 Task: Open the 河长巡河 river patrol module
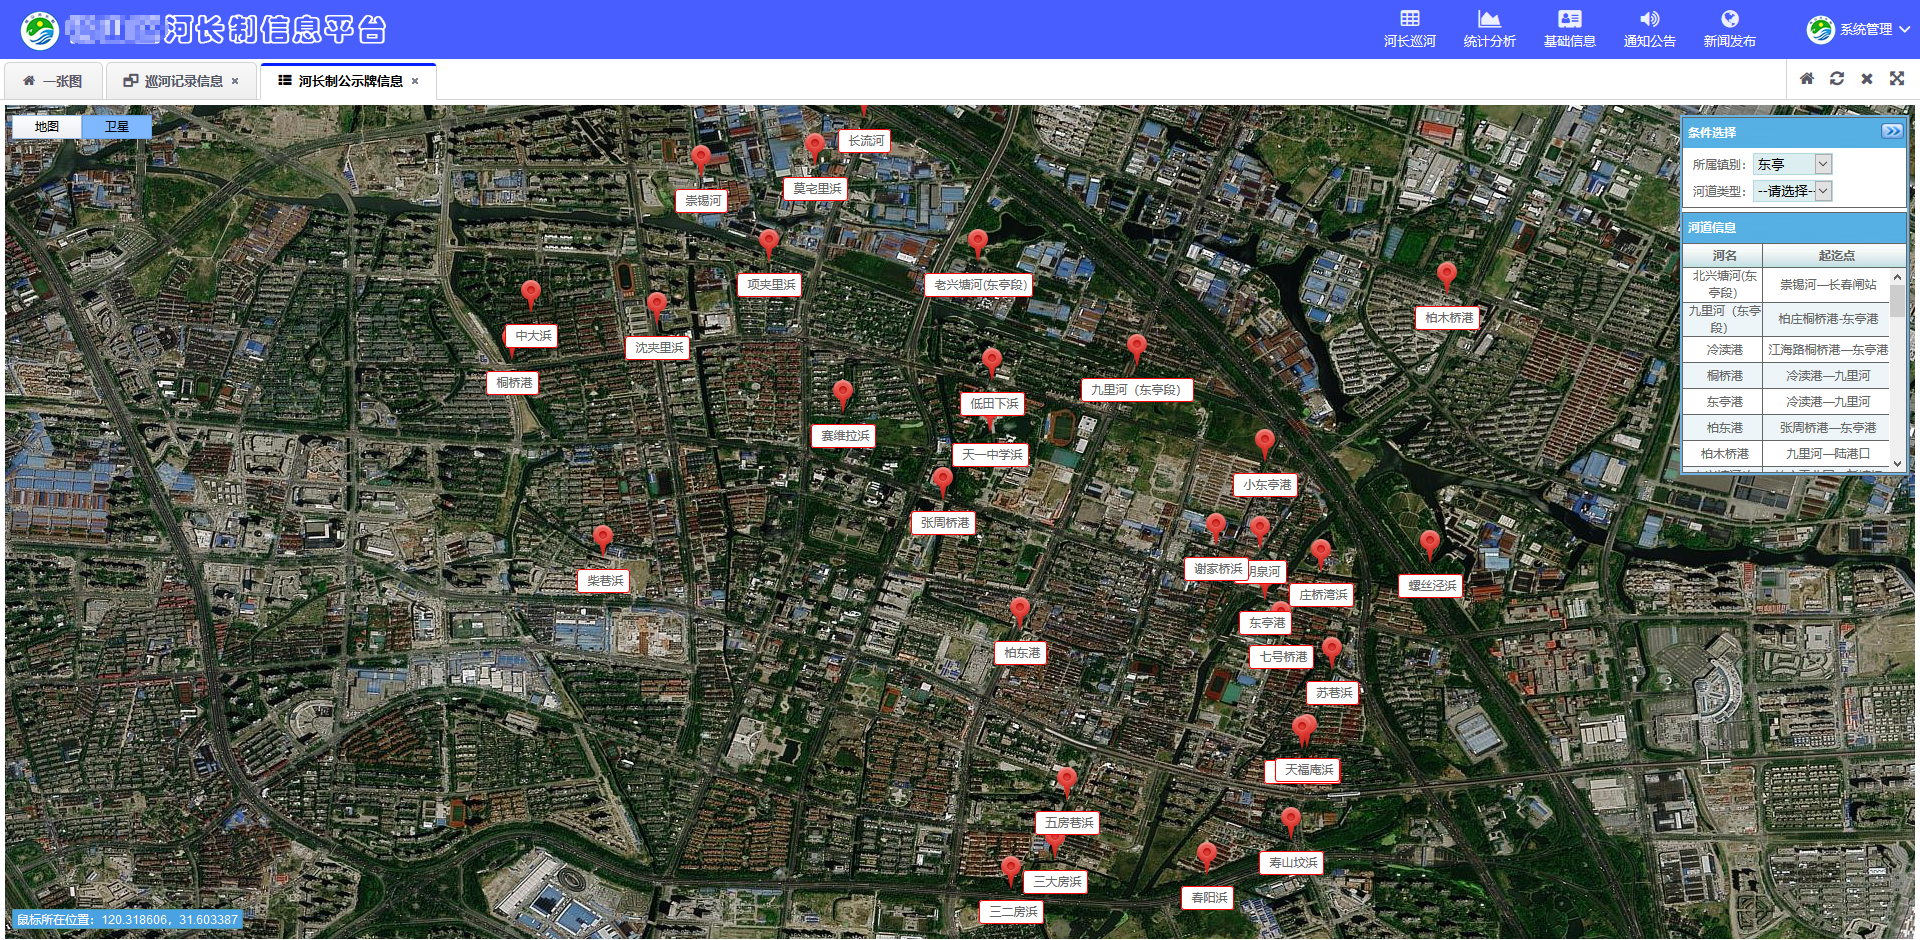point(1409,28)
